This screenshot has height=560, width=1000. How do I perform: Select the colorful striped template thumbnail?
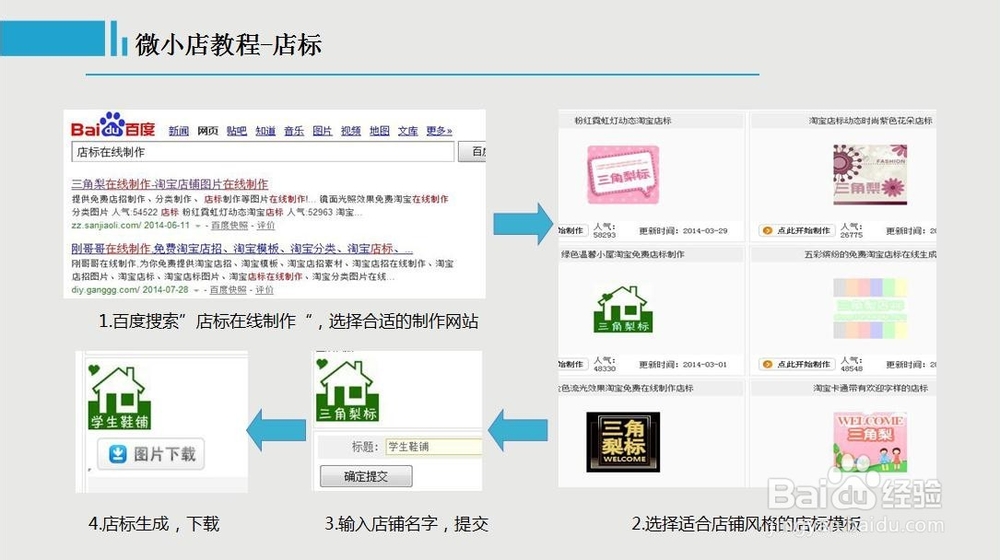(870, 309)
